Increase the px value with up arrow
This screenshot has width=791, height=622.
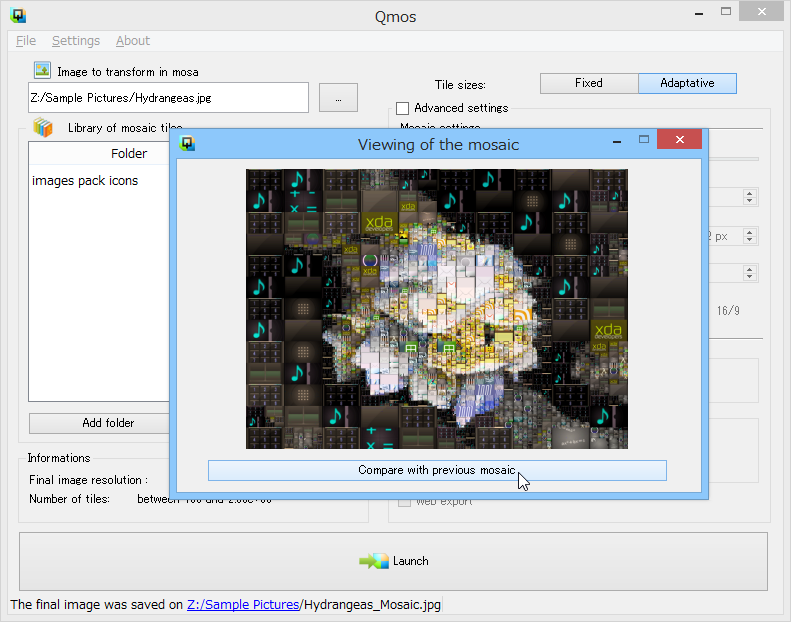(x=750, y=232)
